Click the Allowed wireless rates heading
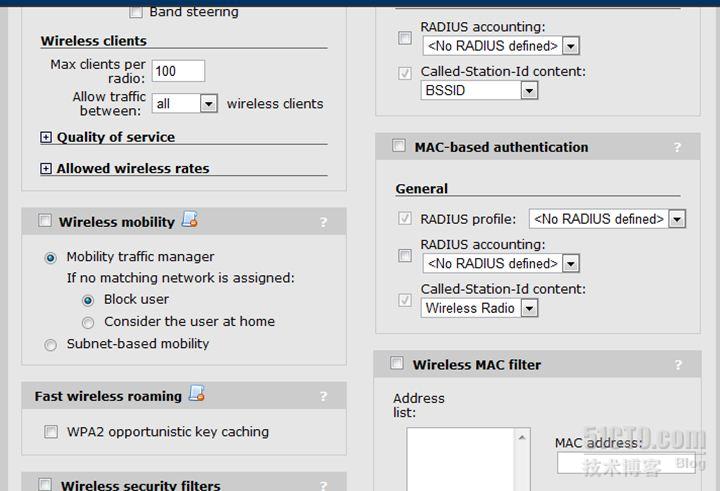Image resolution: width=720 pixels, height=491 pixels. 133,169
